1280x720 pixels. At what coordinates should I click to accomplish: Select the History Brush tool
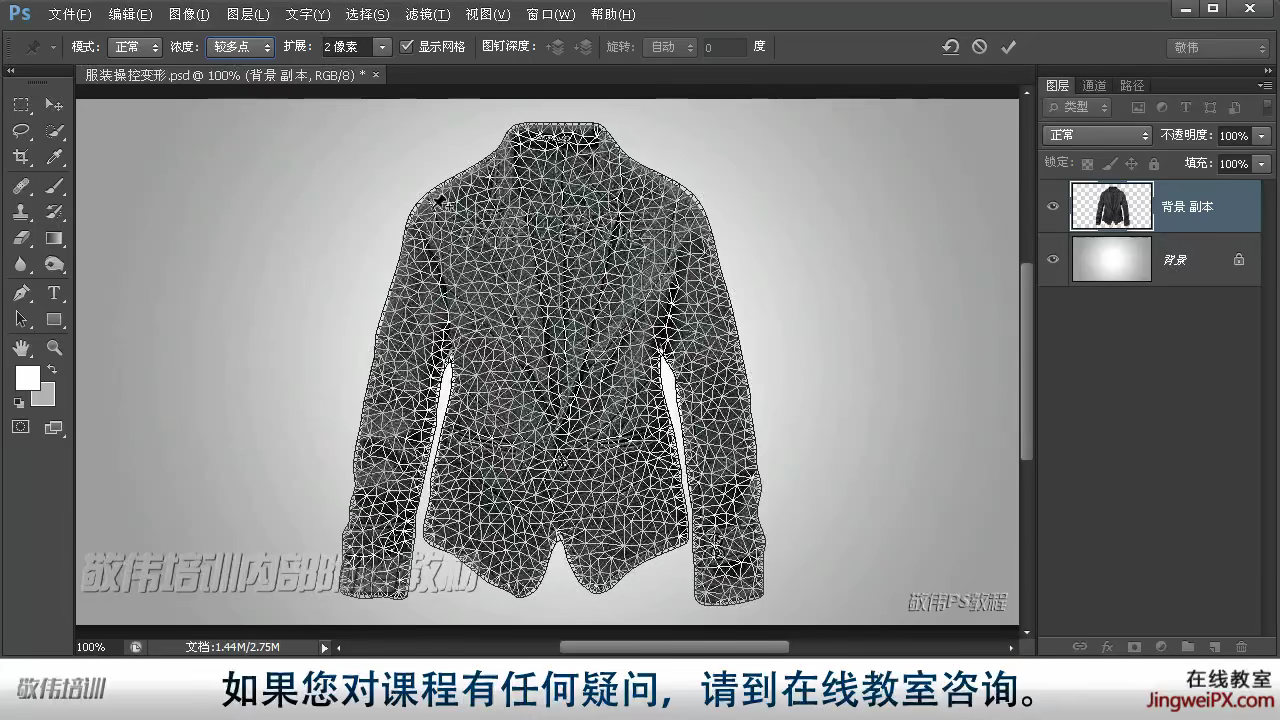pyautogui.click(x=54, y=212)
